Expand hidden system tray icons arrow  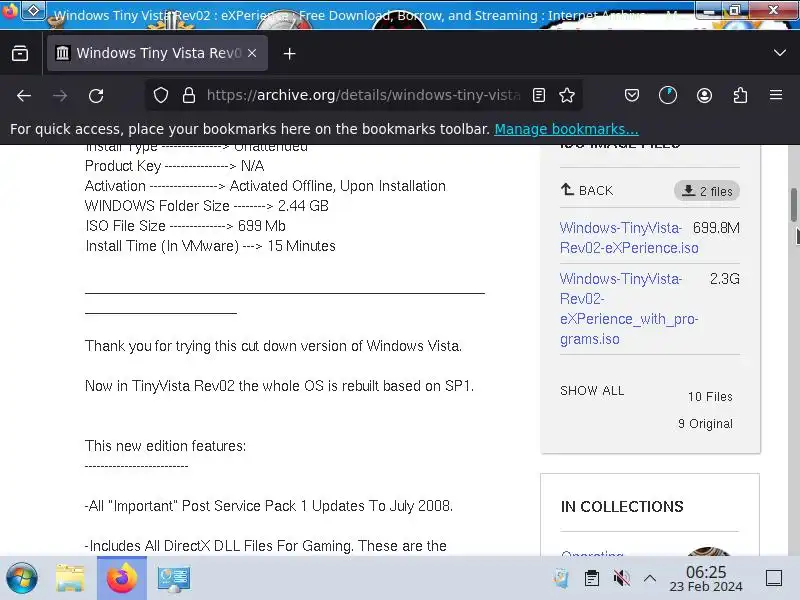pyautogui.click(x=649, y=578)
